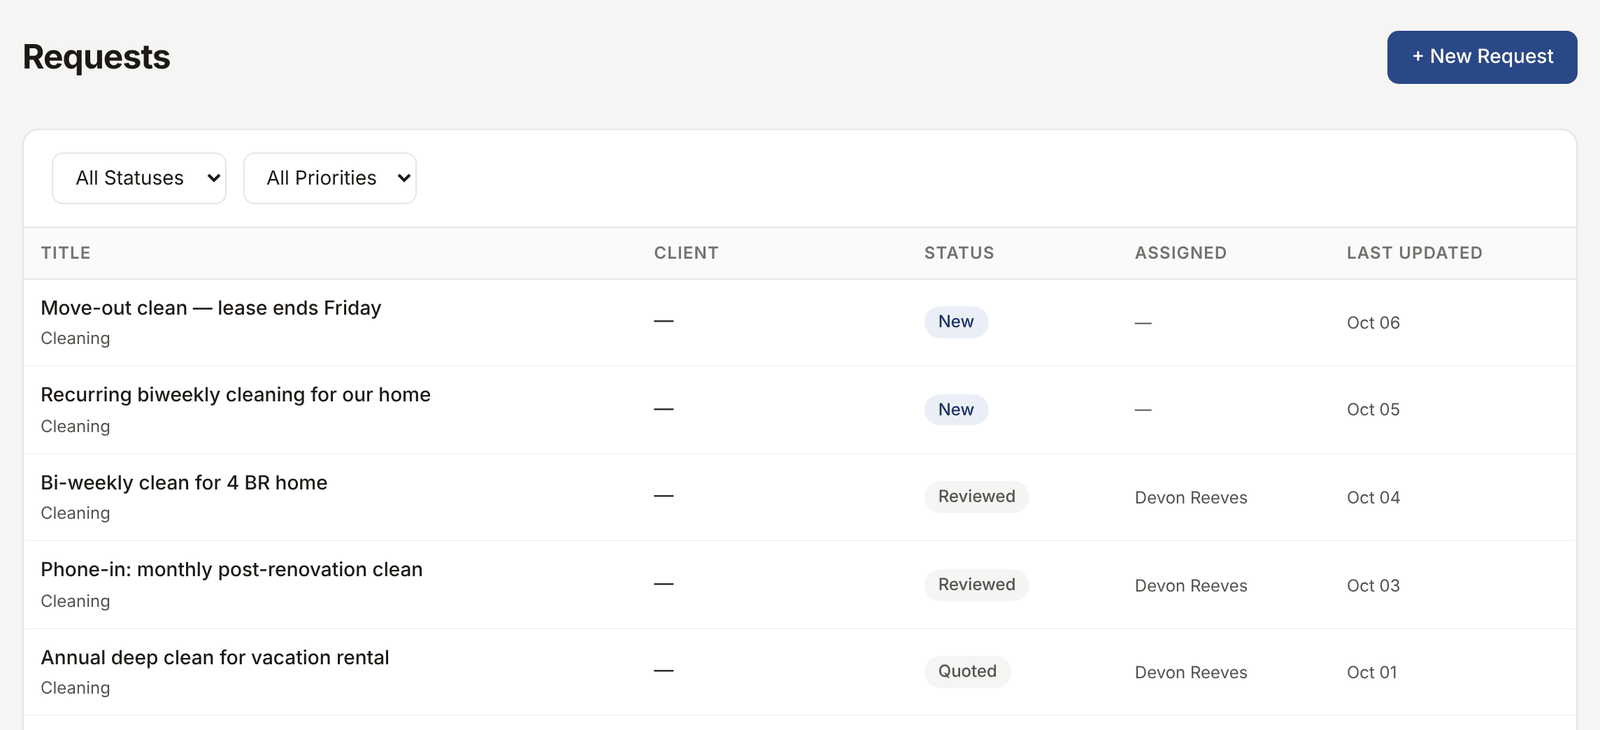The image size is (1600, 730).
Task: Click the Client column header
Action: pos(686,253)
